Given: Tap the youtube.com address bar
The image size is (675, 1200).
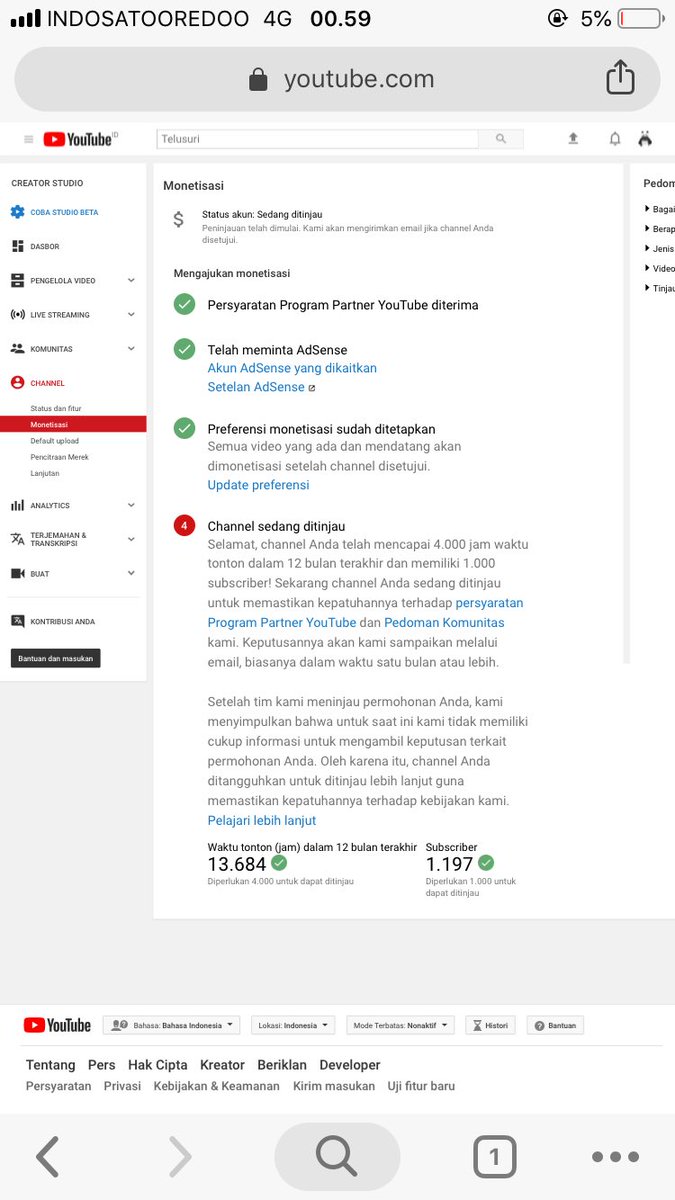Looking at the screenshot, I should point(337,79).
